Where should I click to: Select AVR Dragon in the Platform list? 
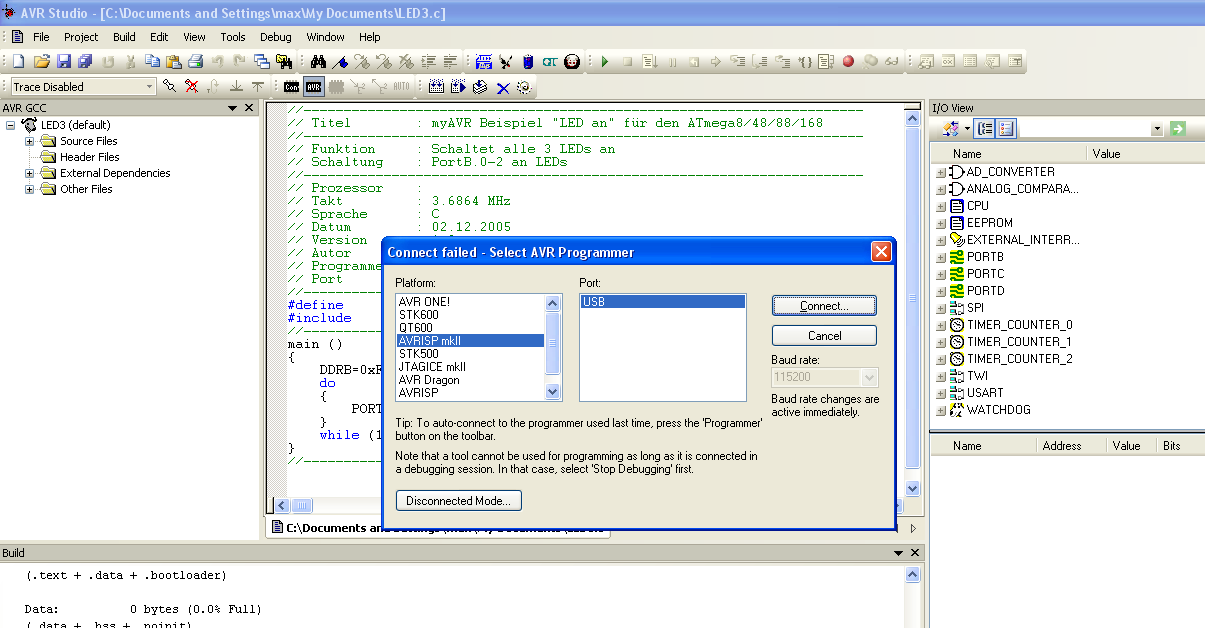point(470,380)
